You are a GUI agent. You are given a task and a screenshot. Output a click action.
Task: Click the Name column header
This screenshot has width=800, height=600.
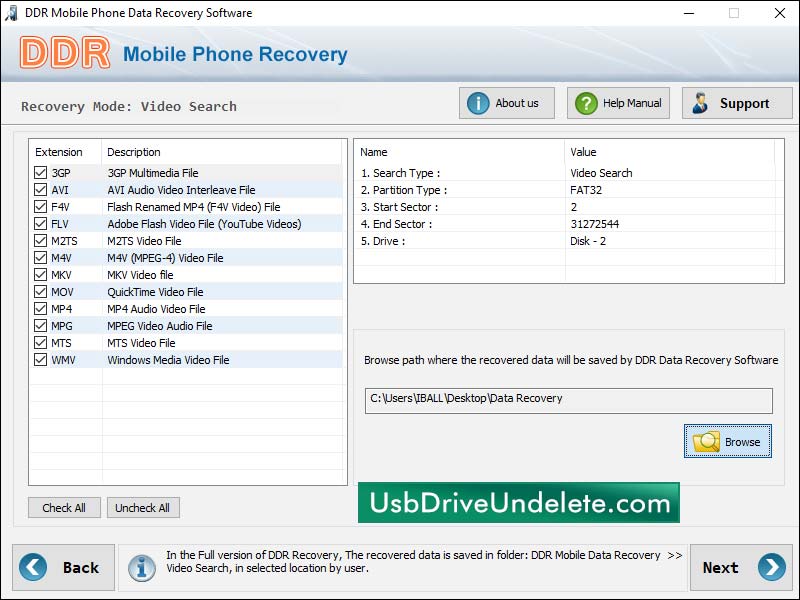374,152
